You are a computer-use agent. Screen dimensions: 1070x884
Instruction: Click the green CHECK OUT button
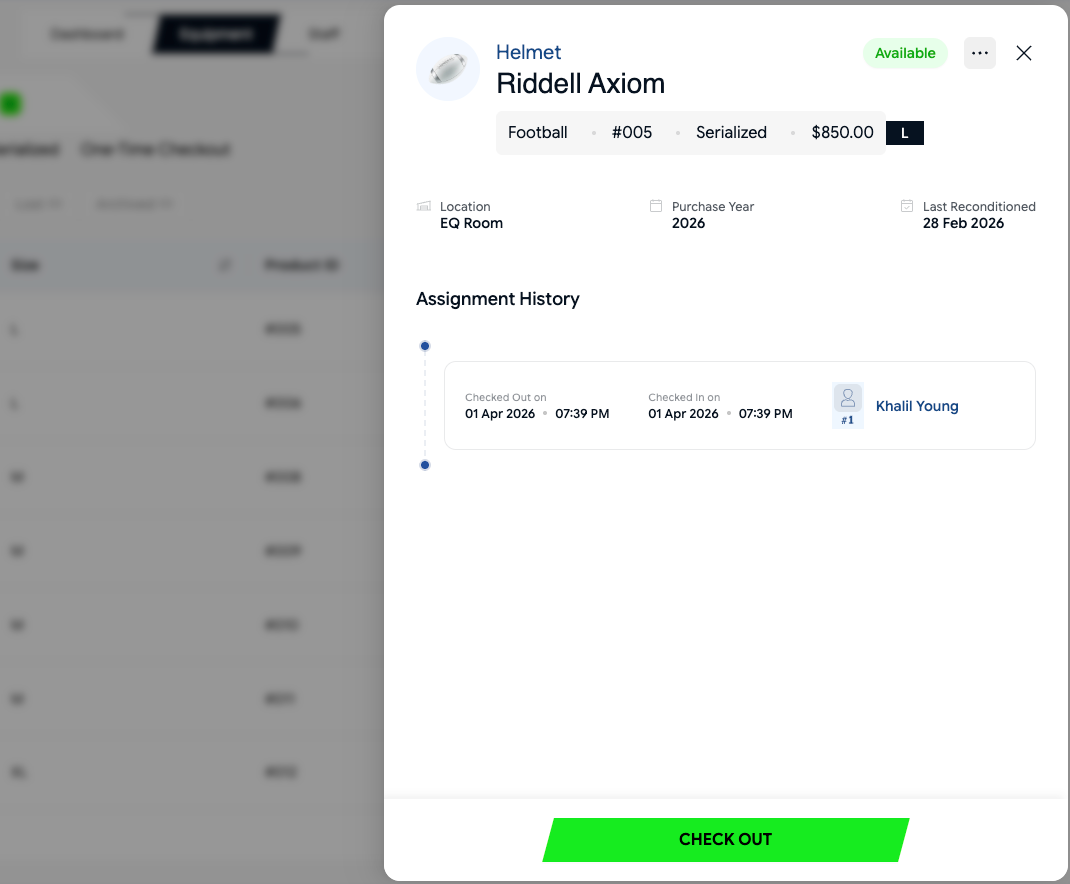[x=725, y=839]
